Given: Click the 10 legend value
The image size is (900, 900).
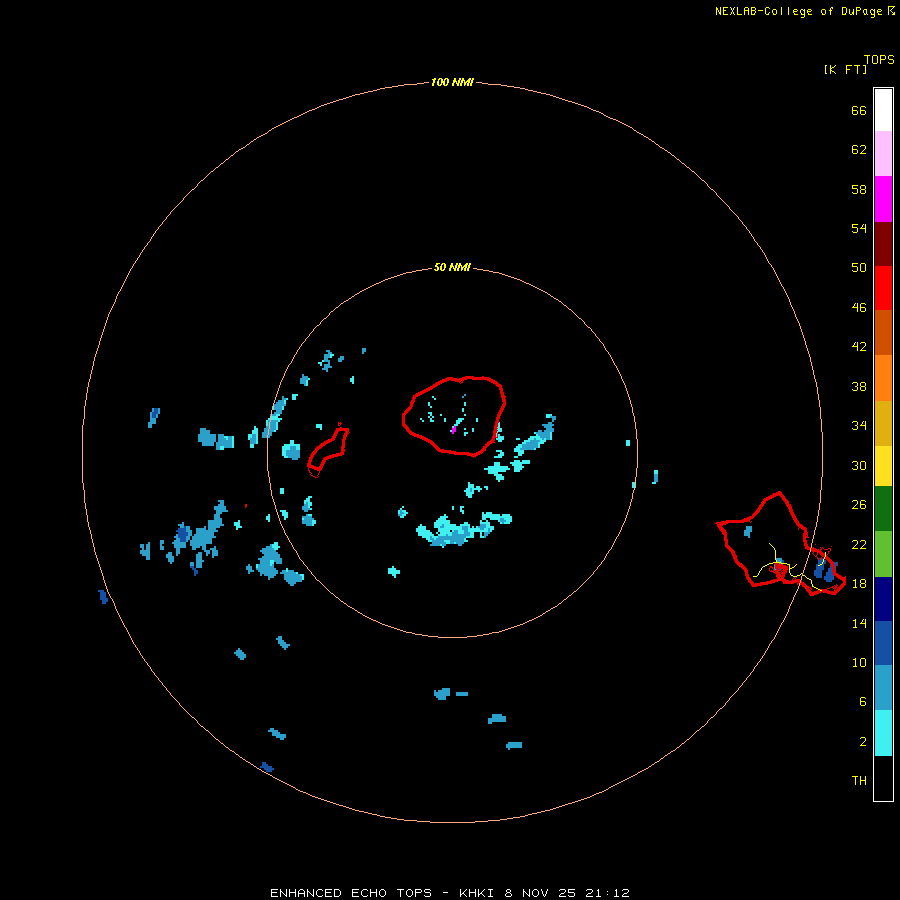Looking at the screenshot, I should (859, 662).
